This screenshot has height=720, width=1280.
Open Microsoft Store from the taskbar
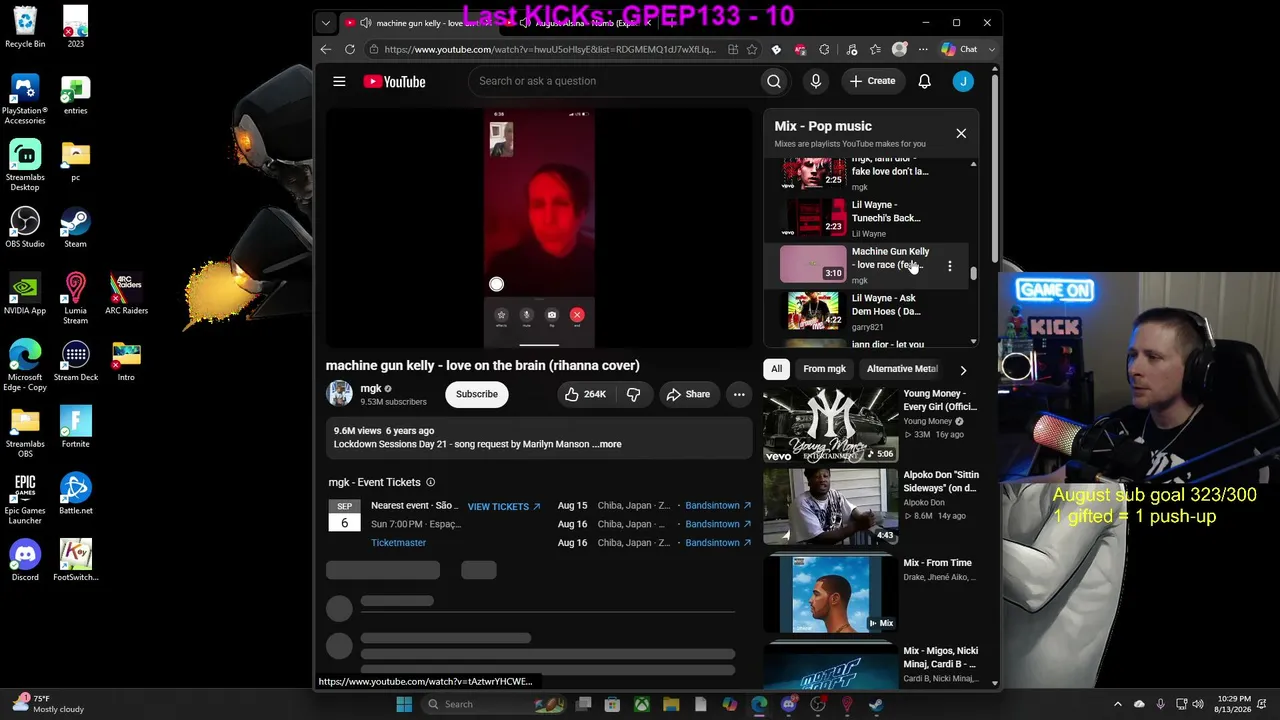pos(612,704)
